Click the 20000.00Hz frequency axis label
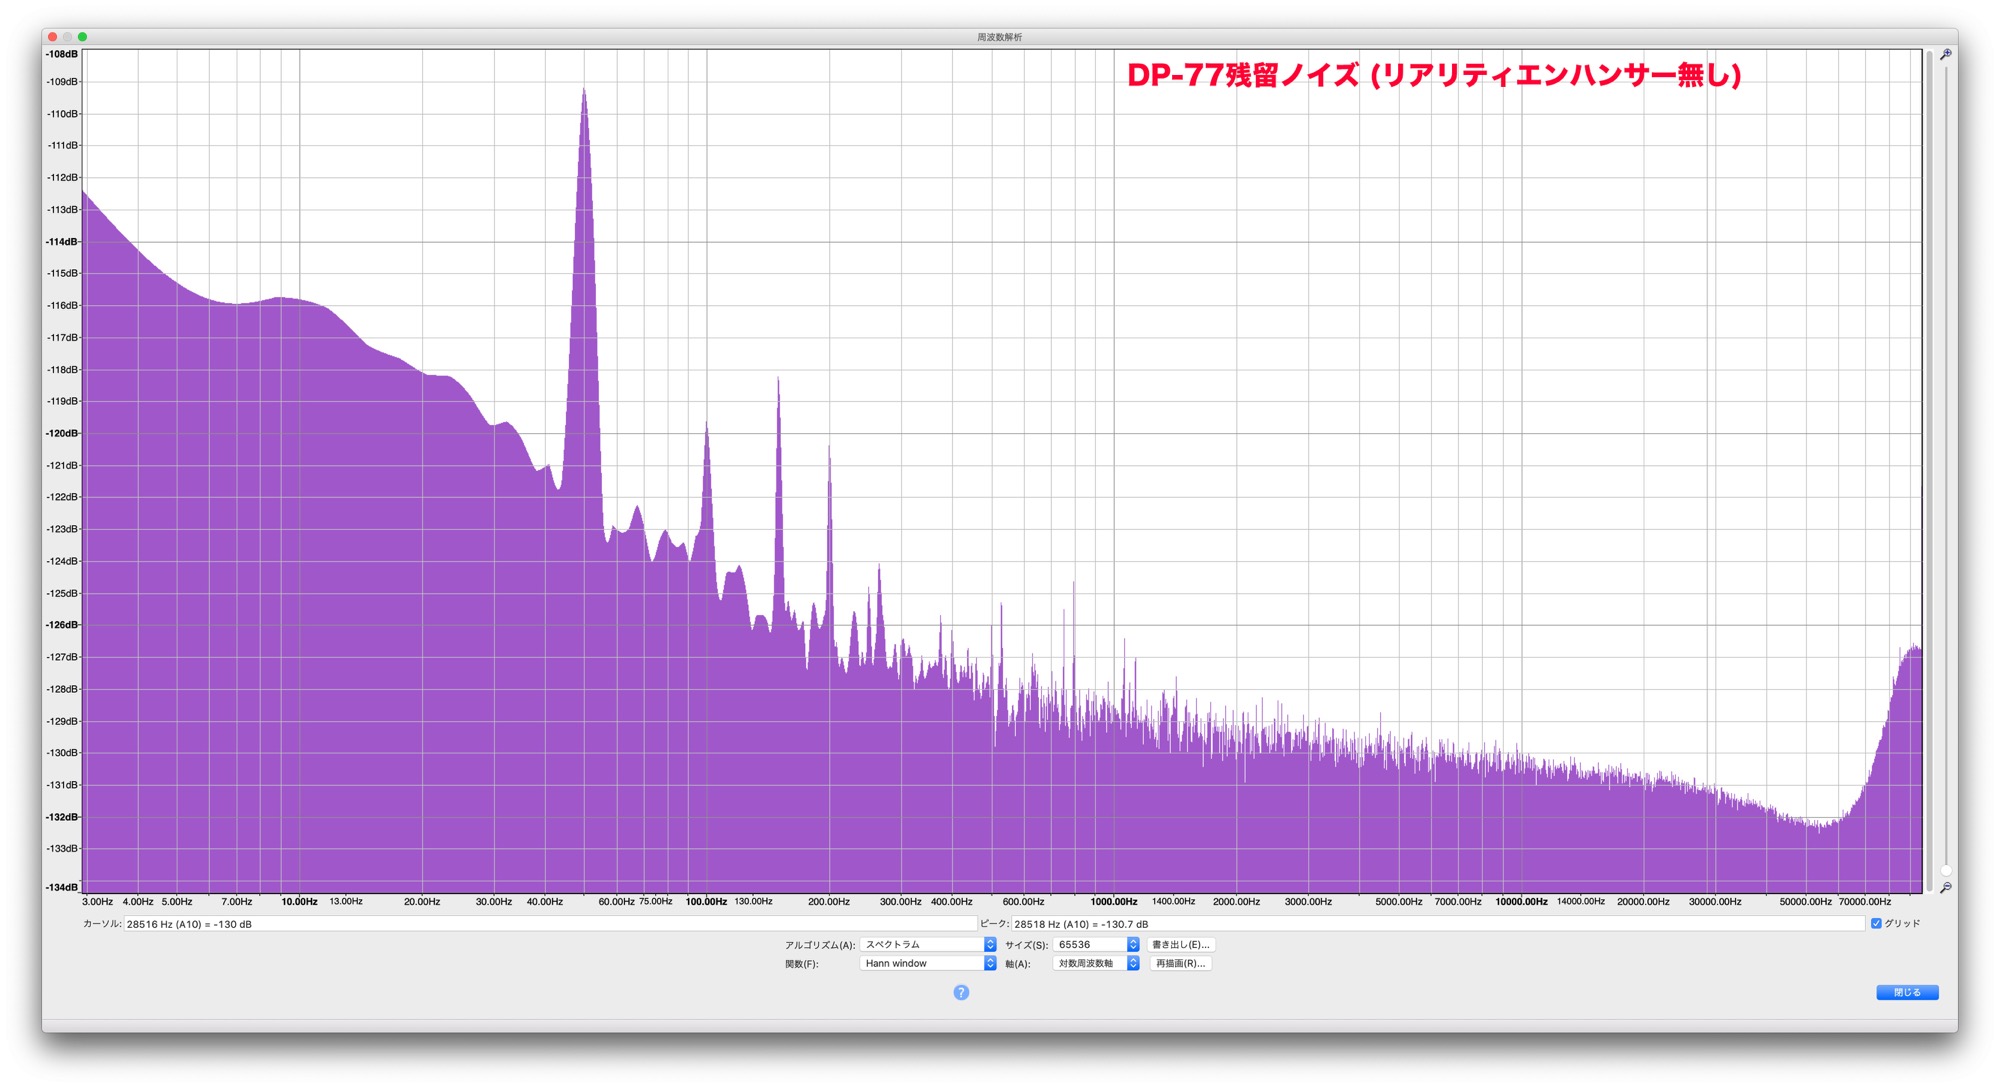This screenshot has width=2000, height=1088. pyautogui.click(x=1643, y=902)
